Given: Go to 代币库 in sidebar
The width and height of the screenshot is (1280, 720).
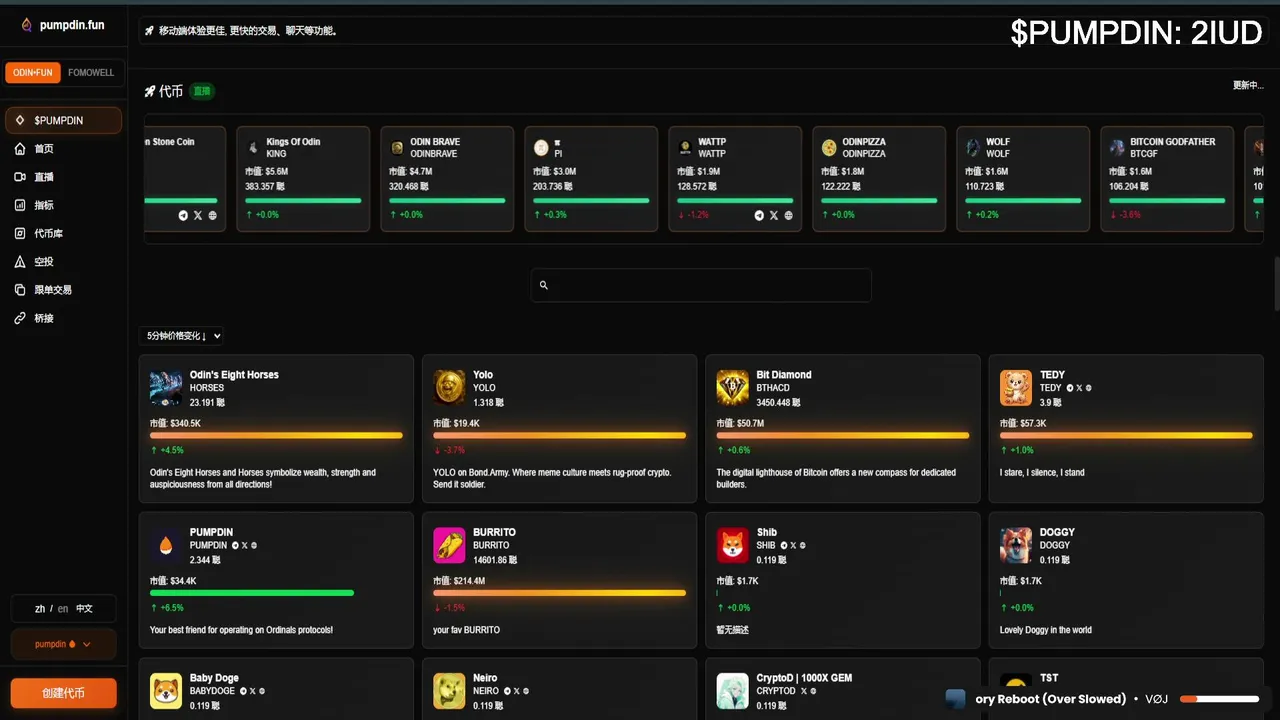Looking at the screenshot, I should [x=49, y=233].
